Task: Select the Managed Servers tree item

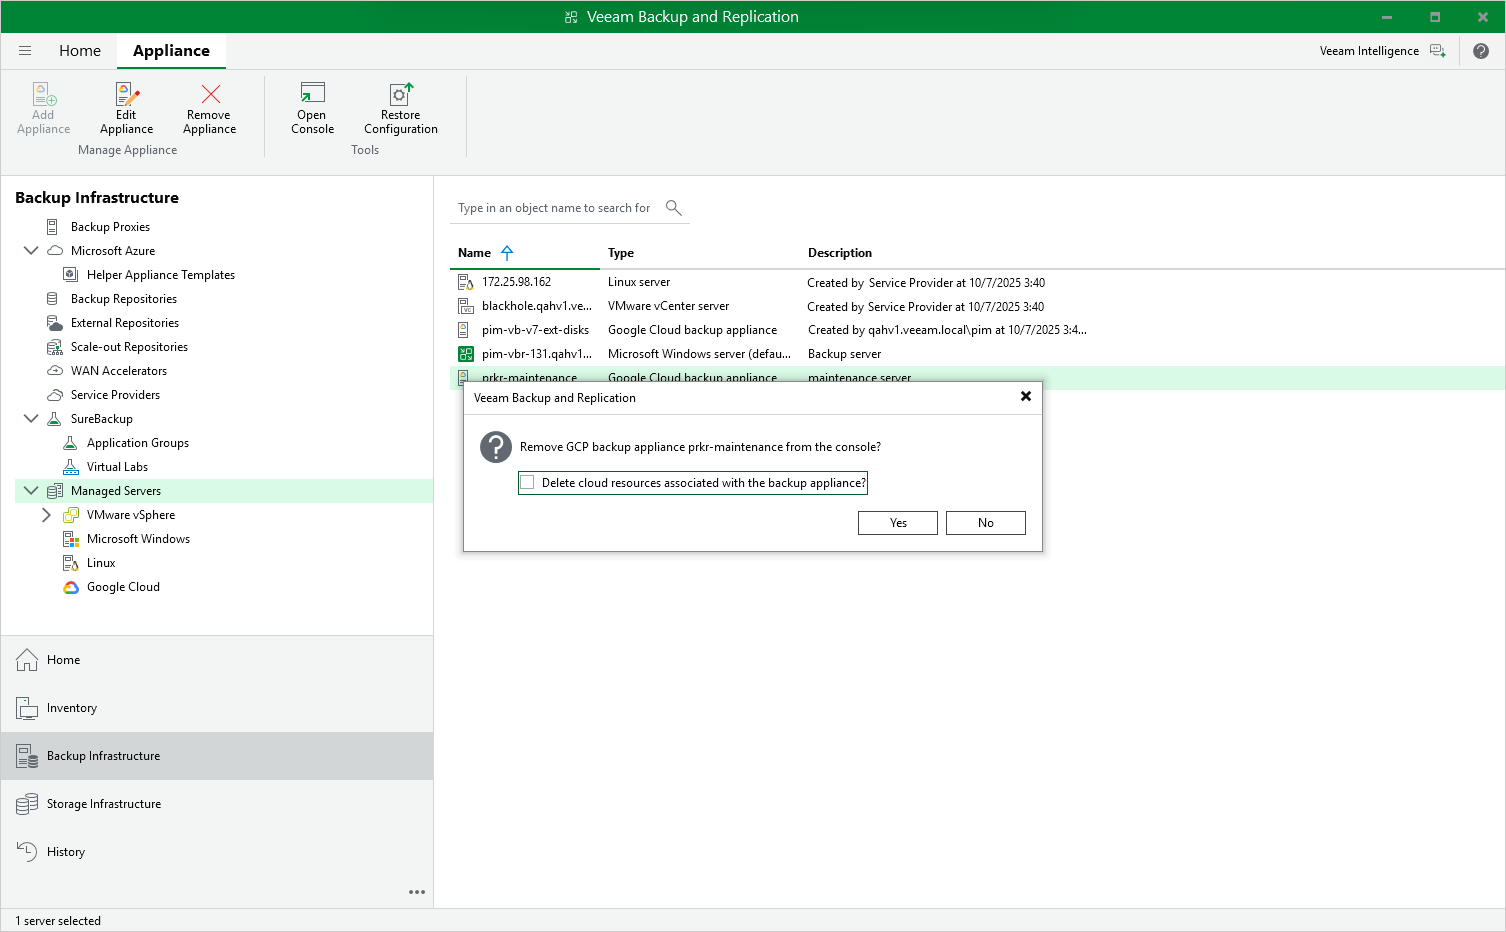Action: (225, 491)
